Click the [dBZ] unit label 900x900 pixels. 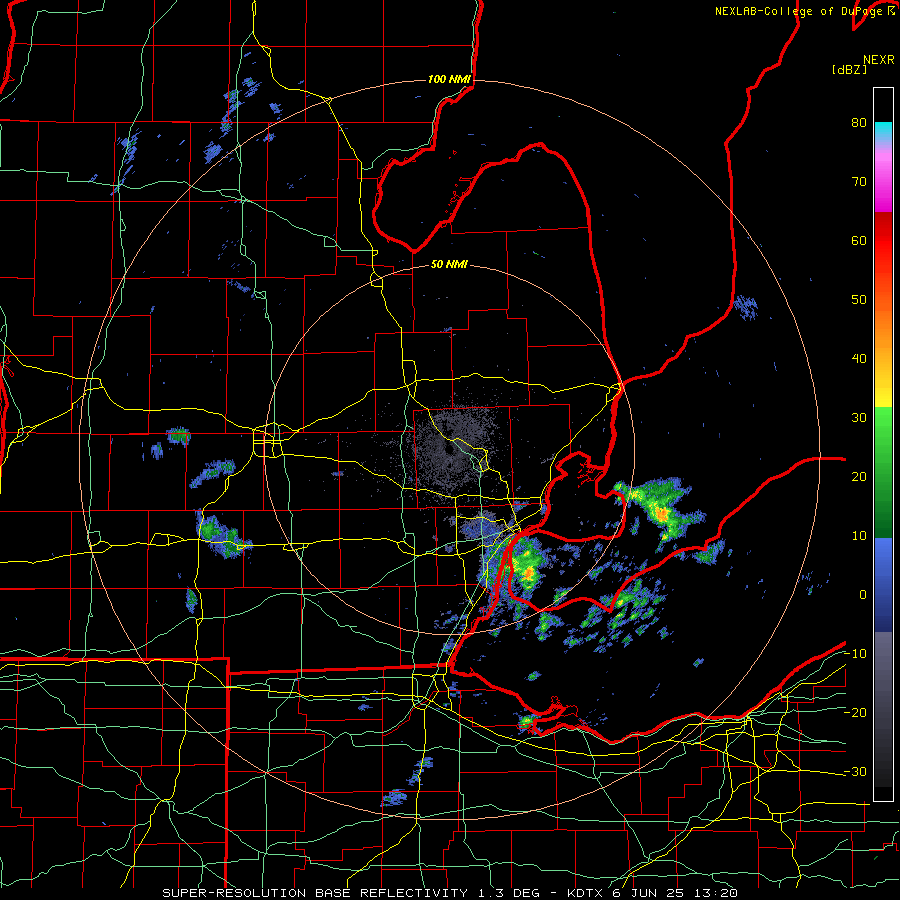[x=849, y=70]
